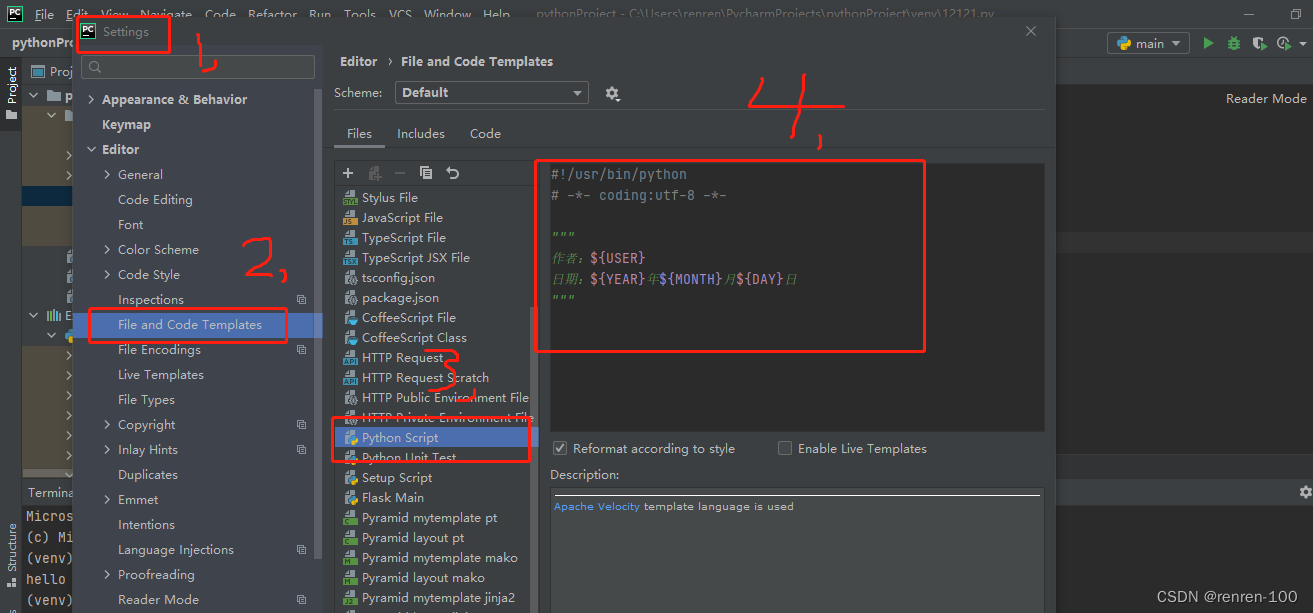Click the Editor breadcrumb link
The image size is (1313, 613).
(x=359, y=62)
